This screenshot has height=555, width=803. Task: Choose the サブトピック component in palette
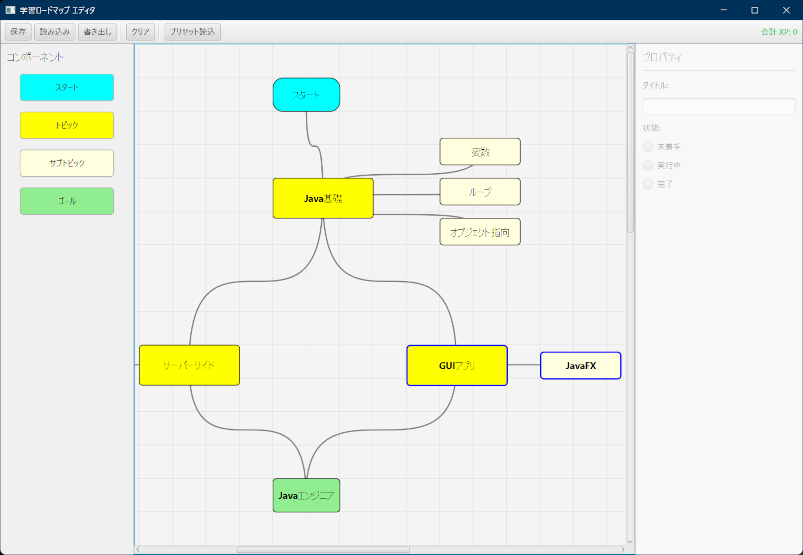click(67, 163)
